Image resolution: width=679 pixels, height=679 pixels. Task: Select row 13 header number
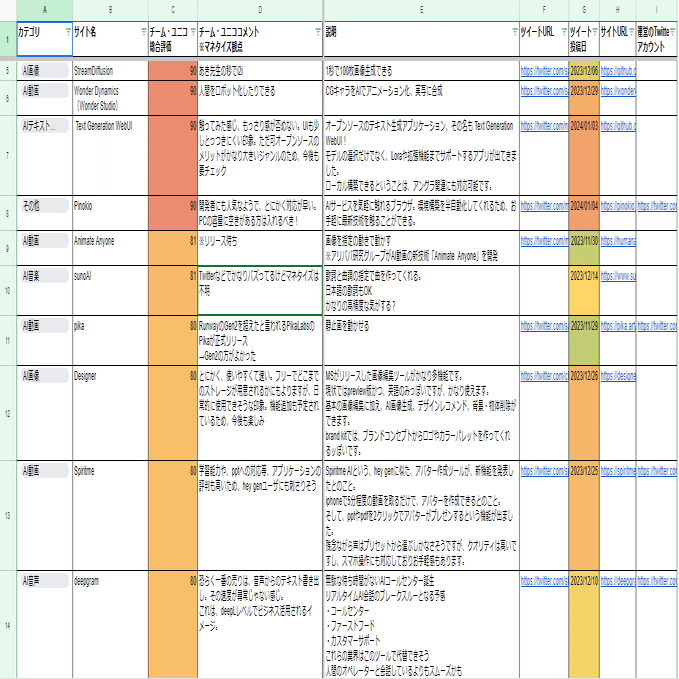pyautogui.click(x=8, y=516)
